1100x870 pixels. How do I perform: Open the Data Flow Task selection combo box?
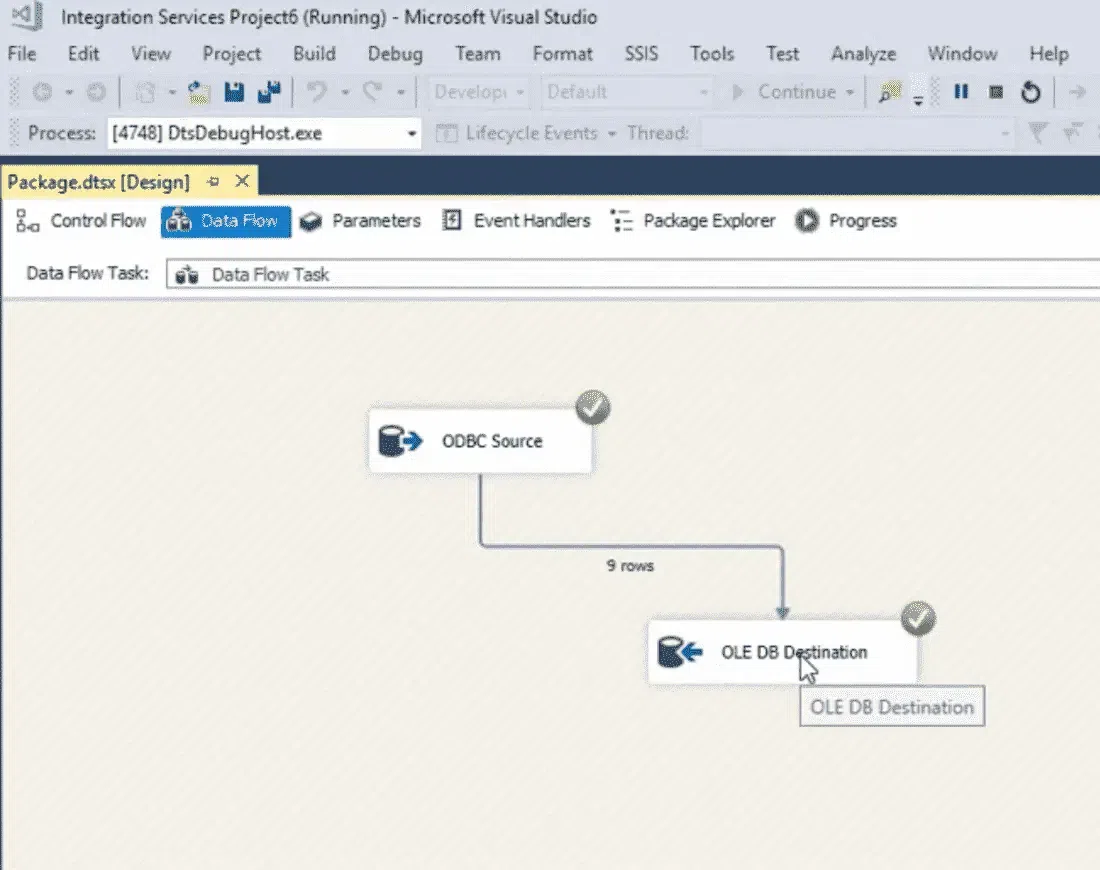[x=633, y=274]
